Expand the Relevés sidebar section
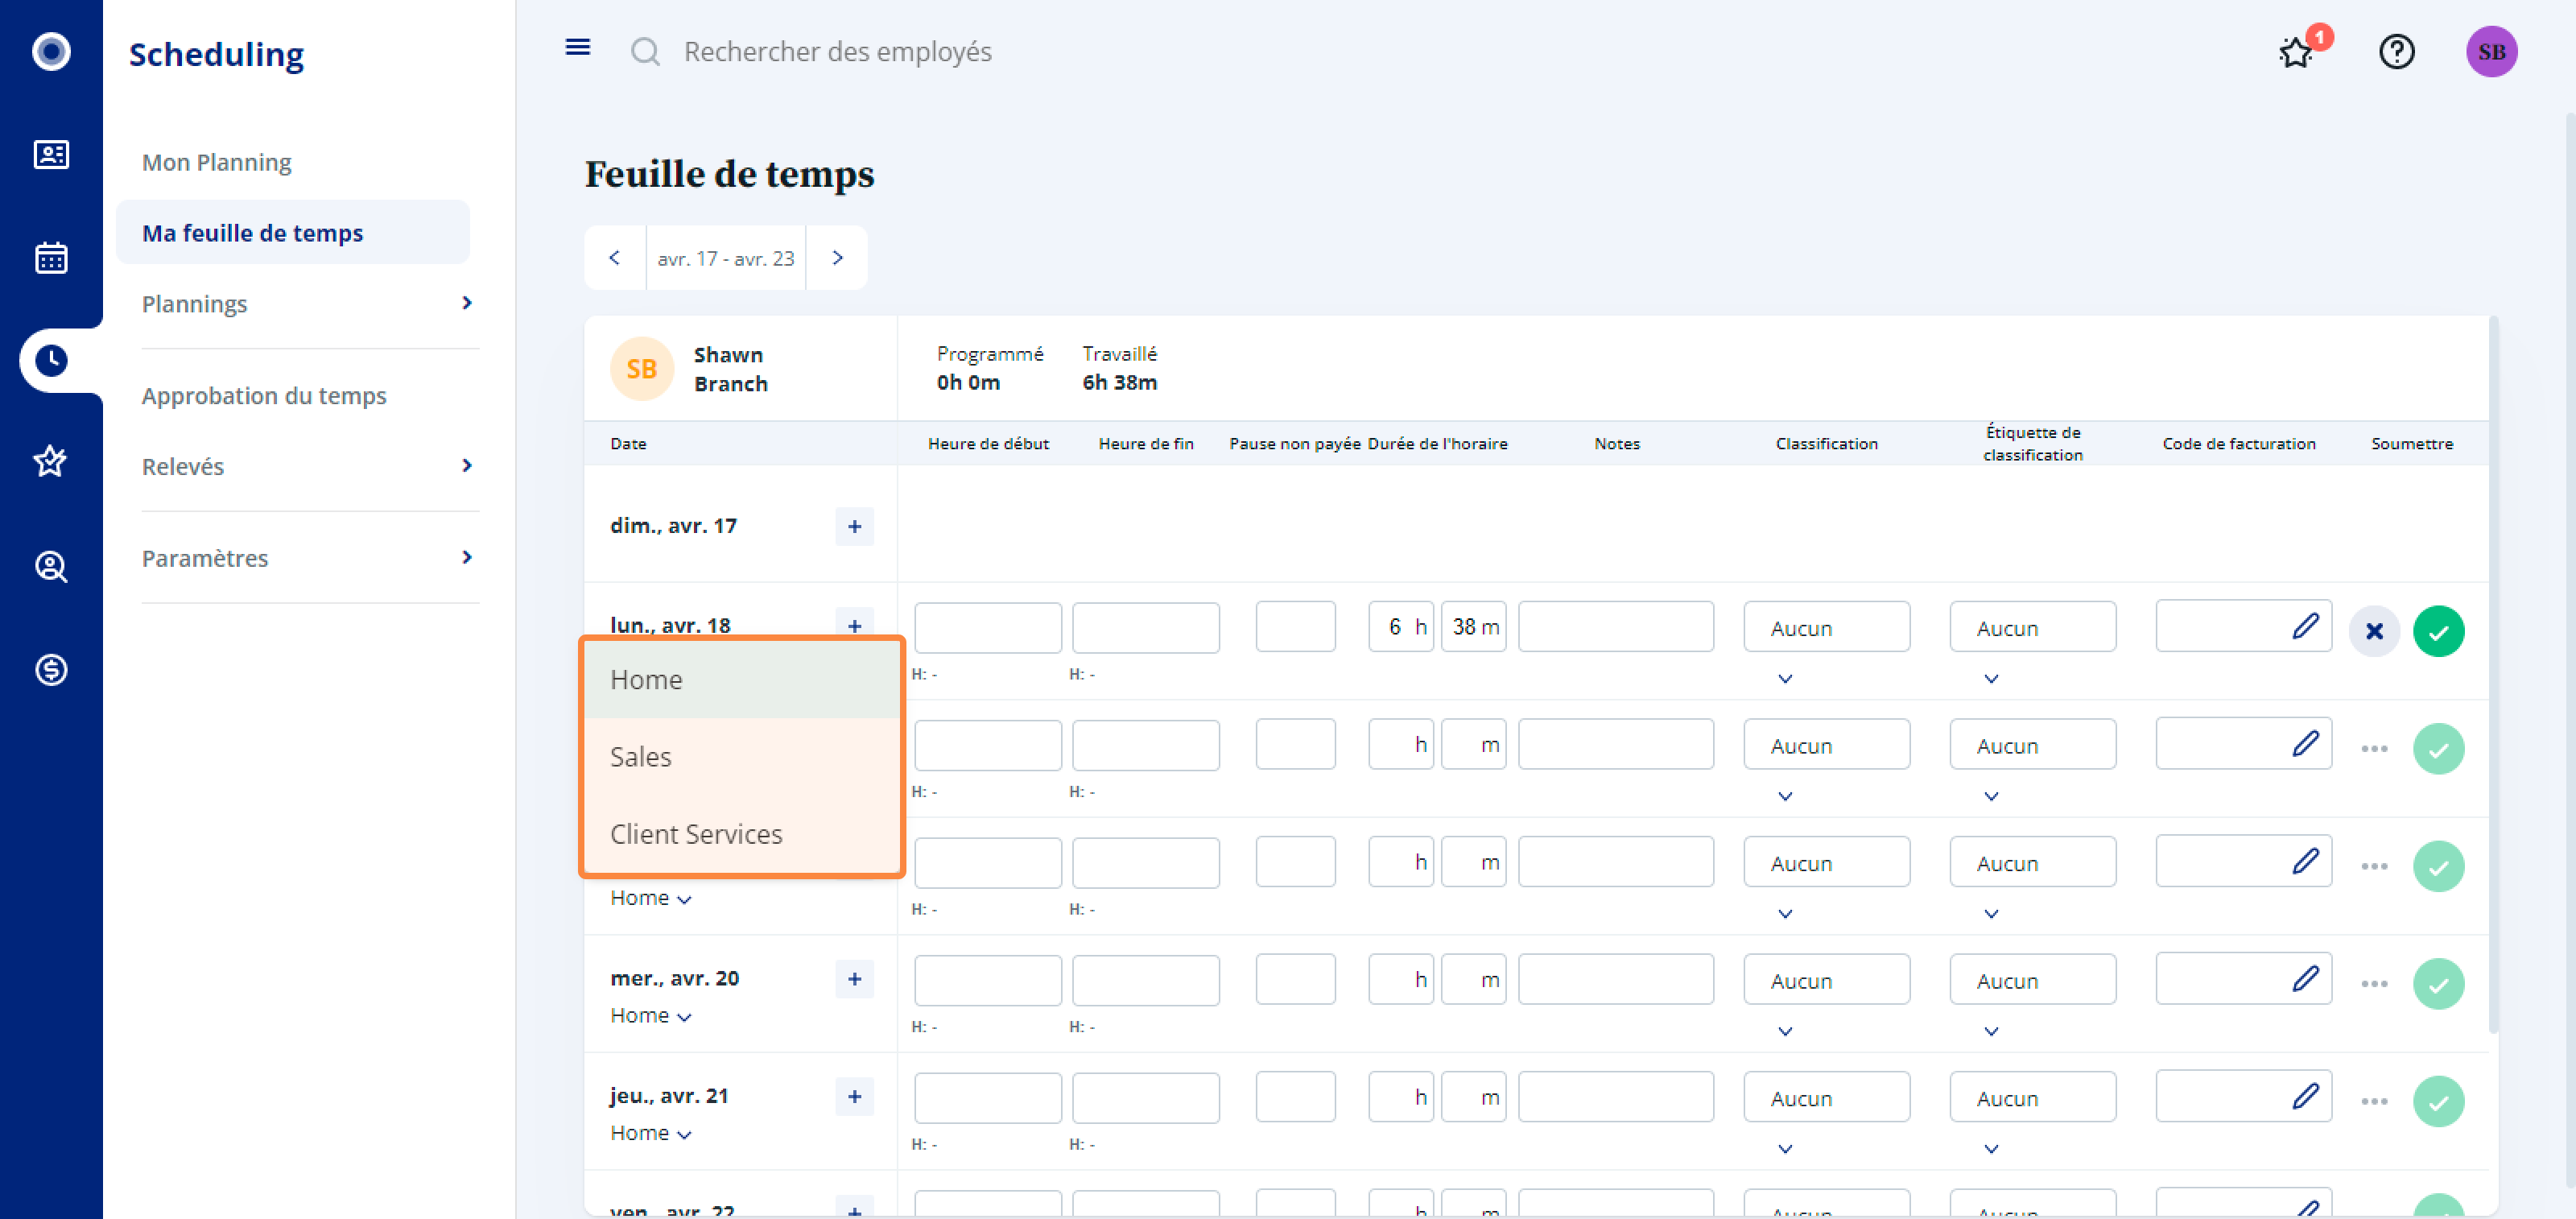 [310, 466]
